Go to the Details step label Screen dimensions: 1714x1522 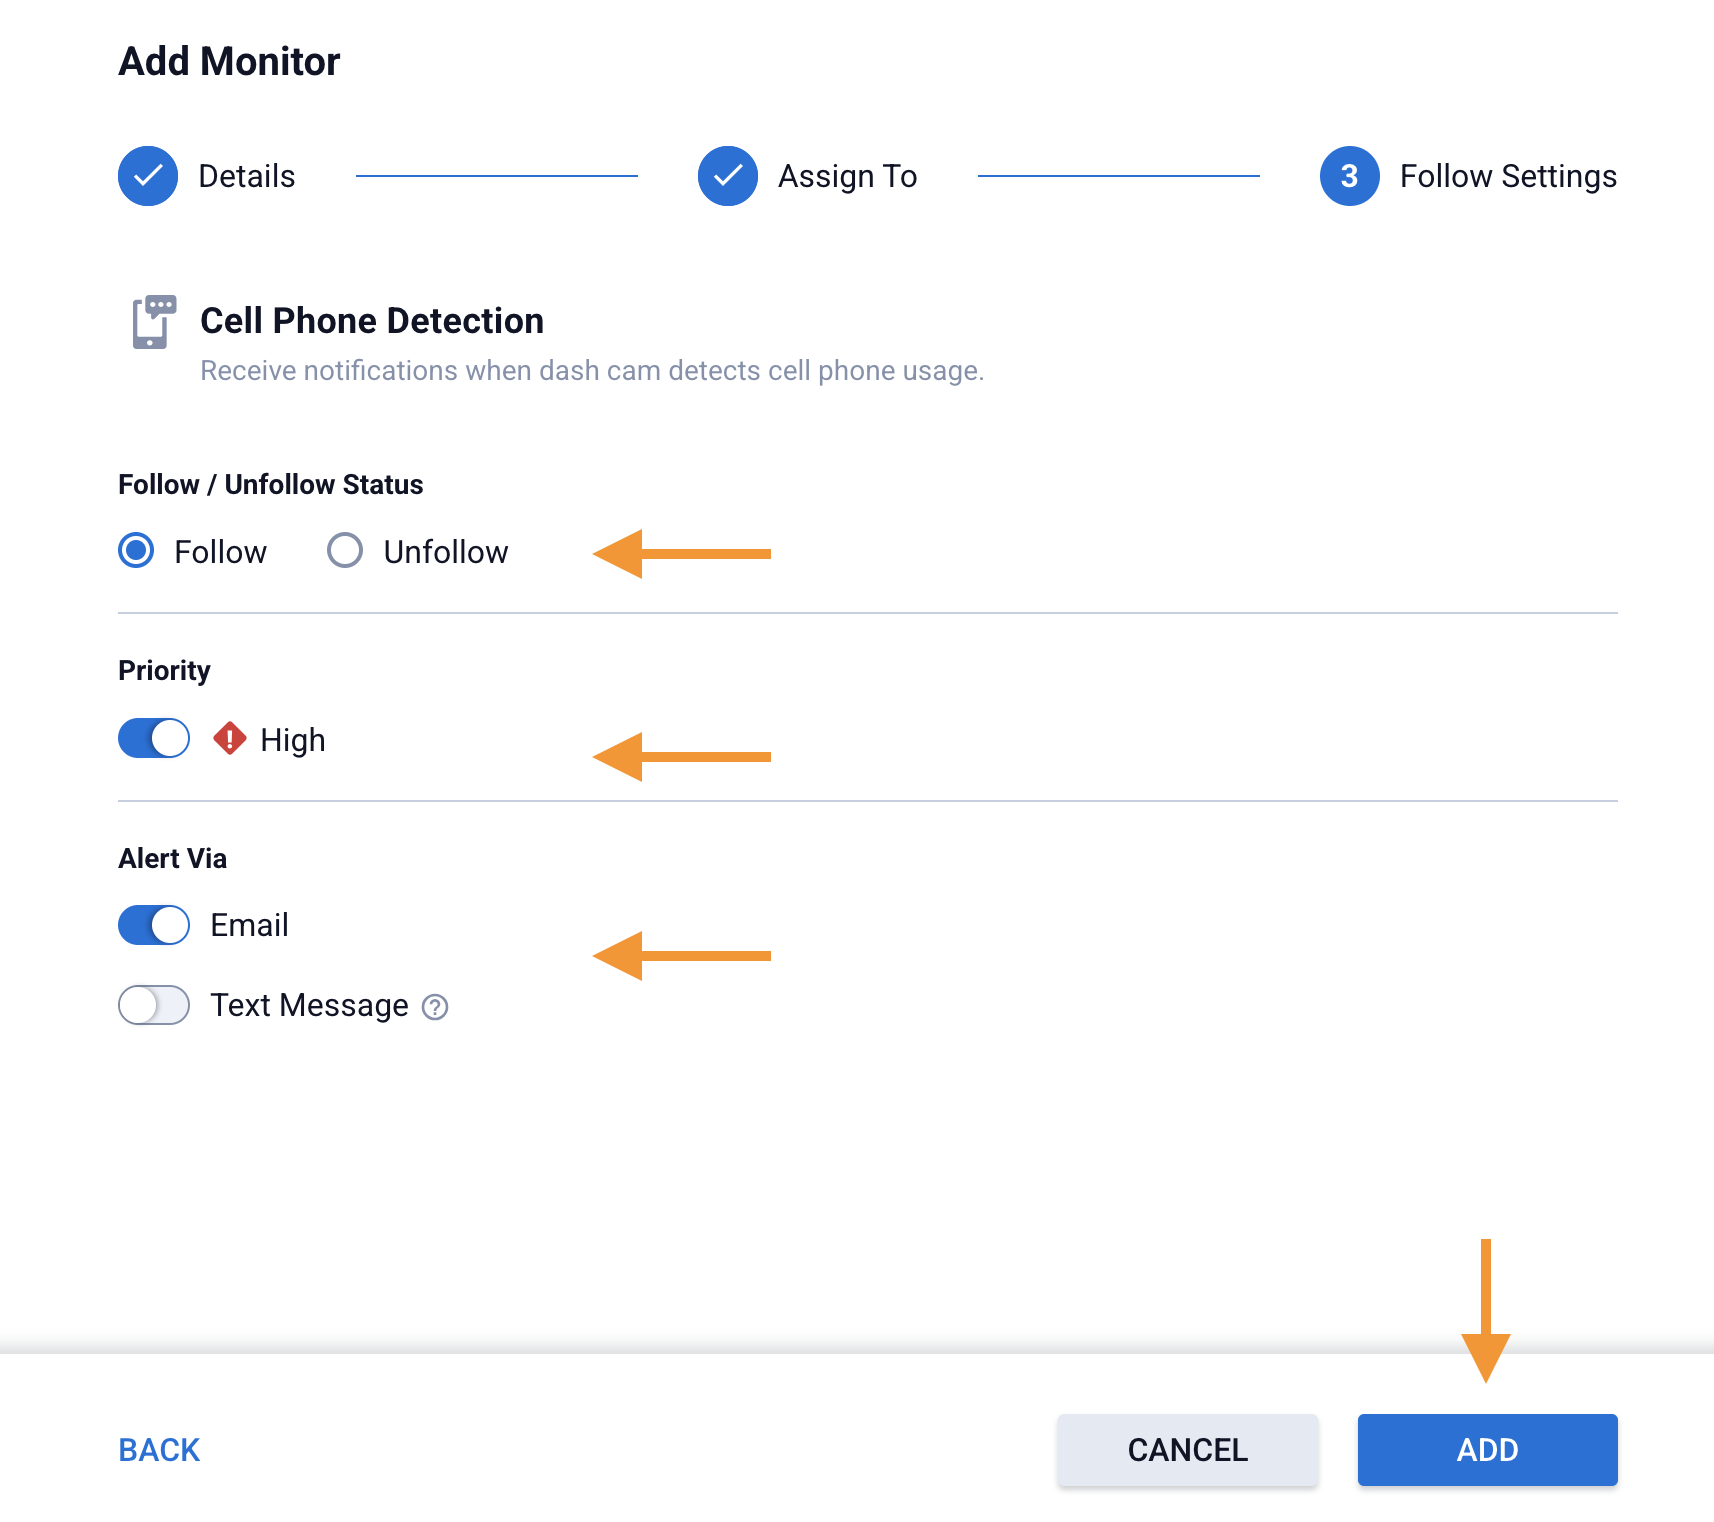pos(247,176)
